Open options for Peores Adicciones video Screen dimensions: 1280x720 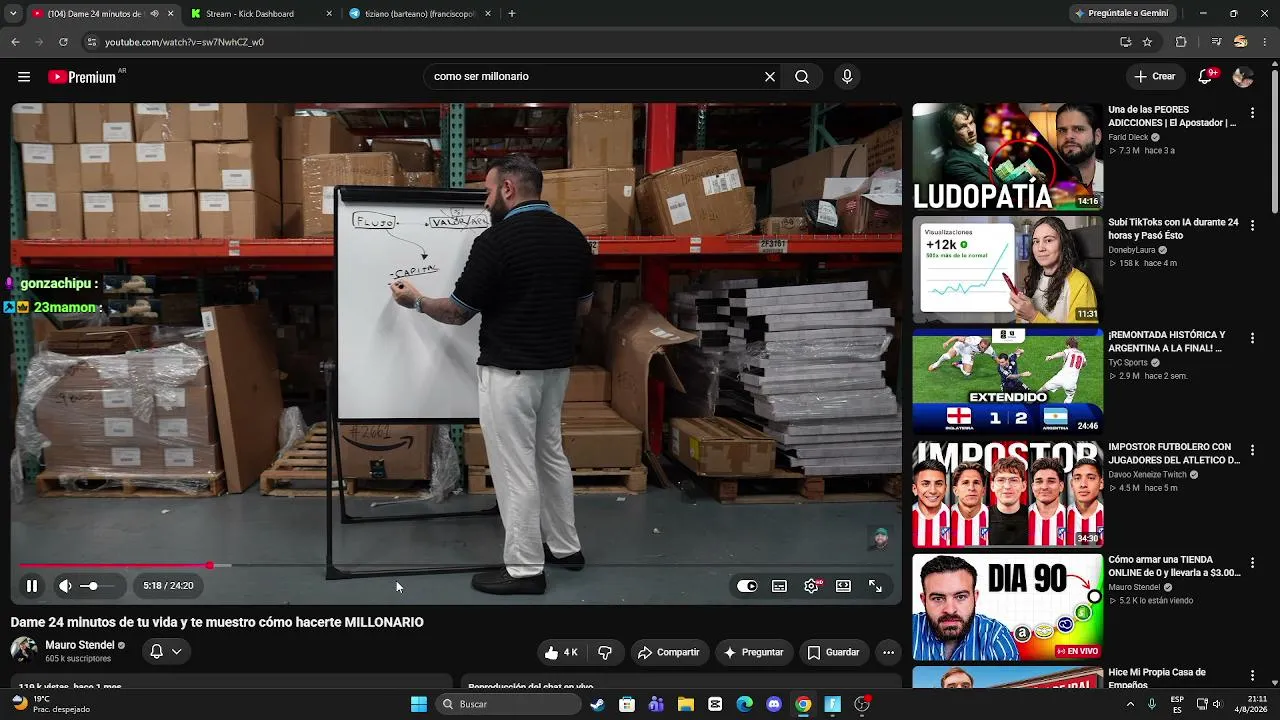pyautogui.click(x=1252, y=114)
